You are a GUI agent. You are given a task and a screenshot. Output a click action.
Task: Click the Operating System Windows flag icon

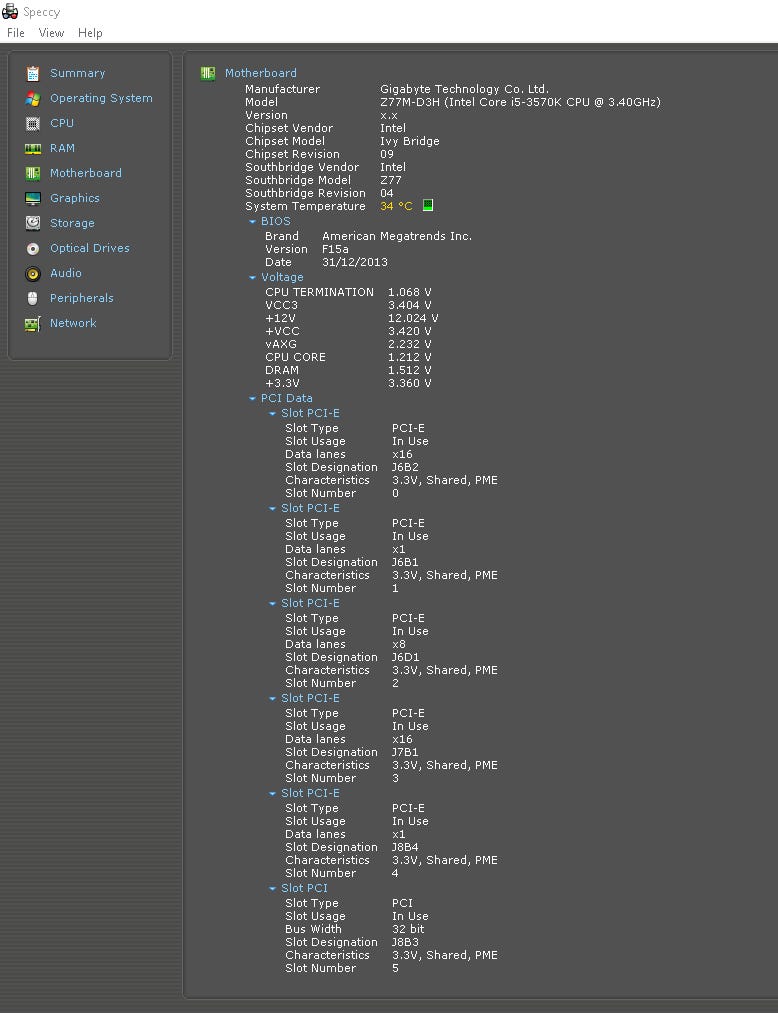point(33,98)
